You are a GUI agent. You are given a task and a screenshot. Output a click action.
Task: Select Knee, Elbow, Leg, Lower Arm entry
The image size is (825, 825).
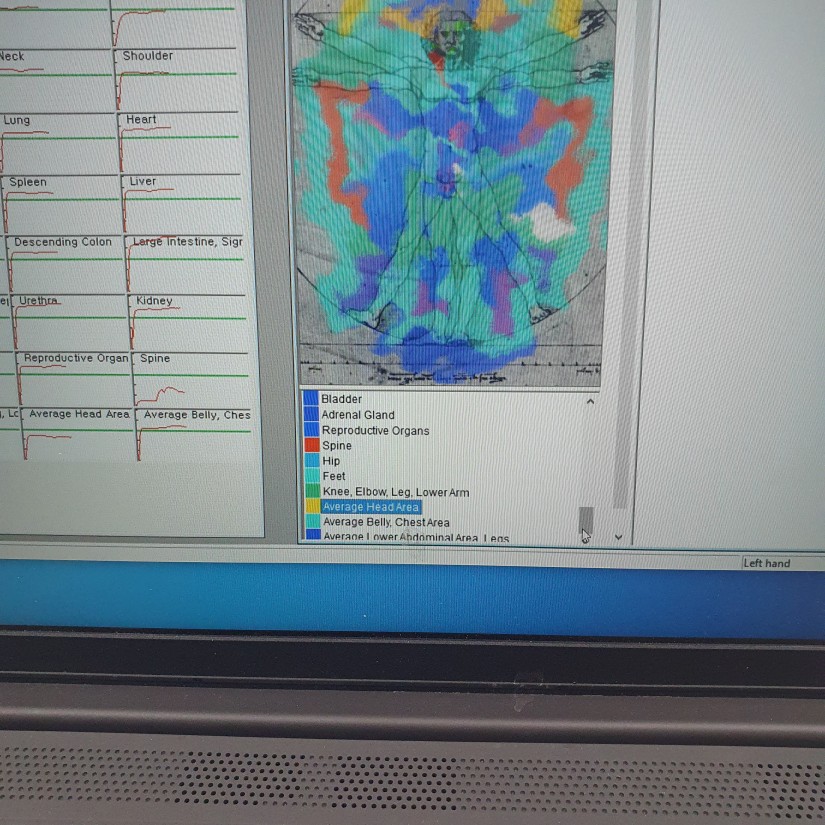(x=396, y=492)
